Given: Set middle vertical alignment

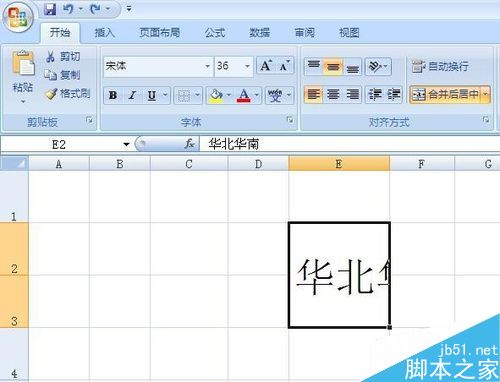Looking at the screenshot, I should tap(333, 66).
